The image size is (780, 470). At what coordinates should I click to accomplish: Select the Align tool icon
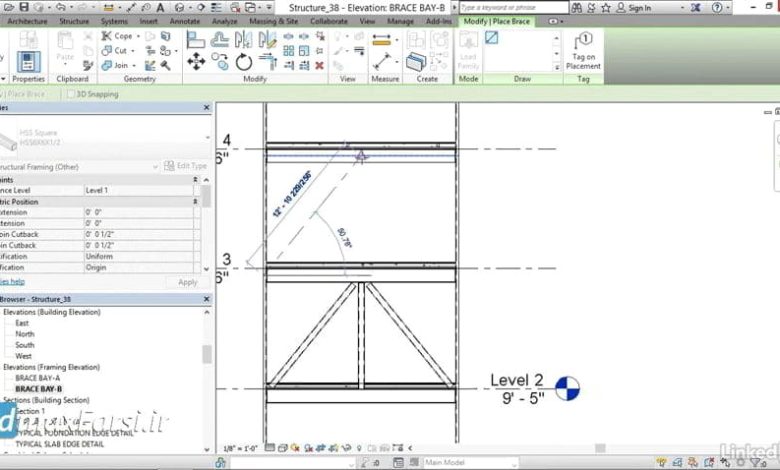click(x=196, y=39)
